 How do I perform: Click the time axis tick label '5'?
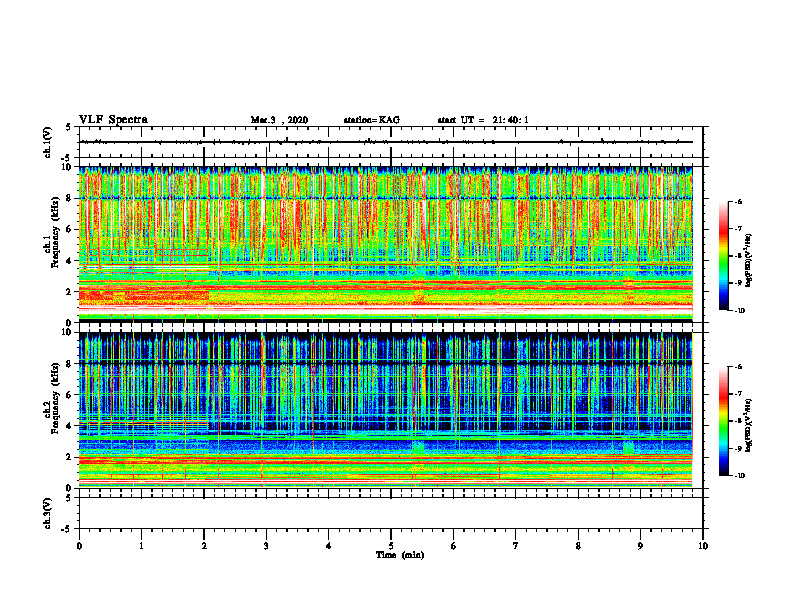pos(391,546)
